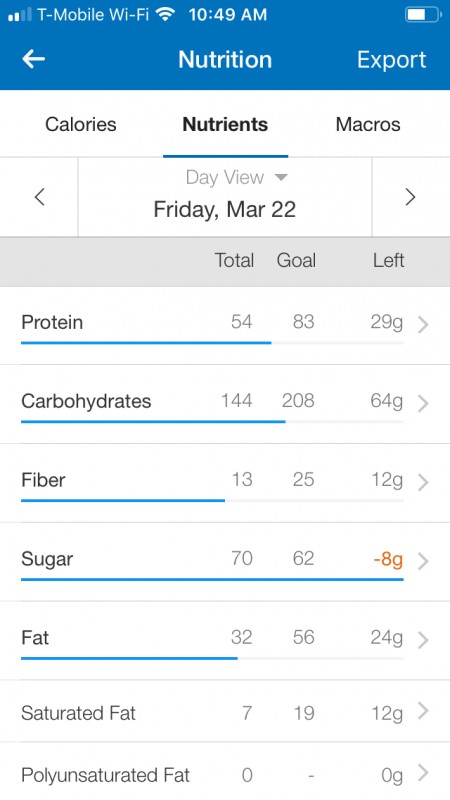Go to next day with right chevron
The width and height of the screenshot is (450, 800).
tap(410, 197)
